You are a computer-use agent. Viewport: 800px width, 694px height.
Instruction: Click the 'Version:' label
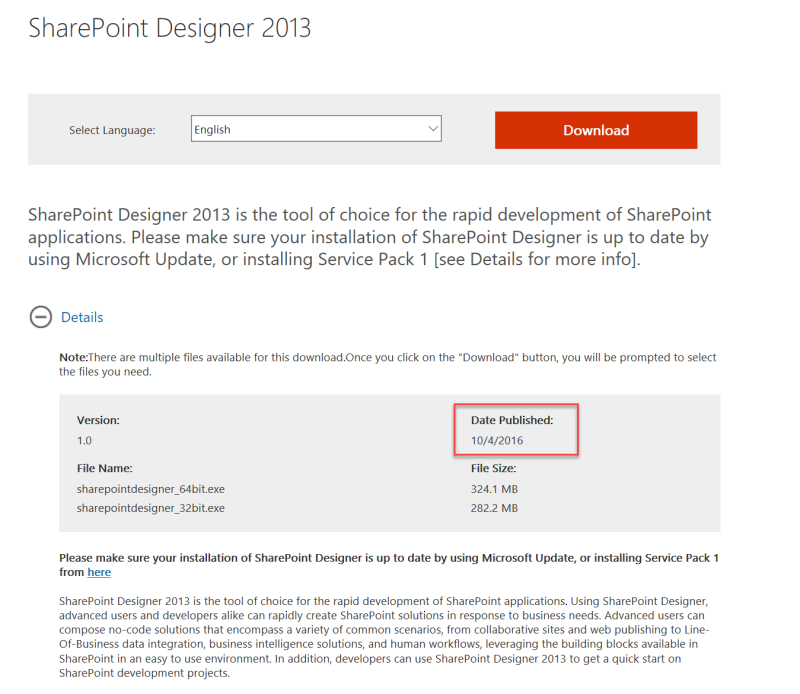tap(98, 420)
